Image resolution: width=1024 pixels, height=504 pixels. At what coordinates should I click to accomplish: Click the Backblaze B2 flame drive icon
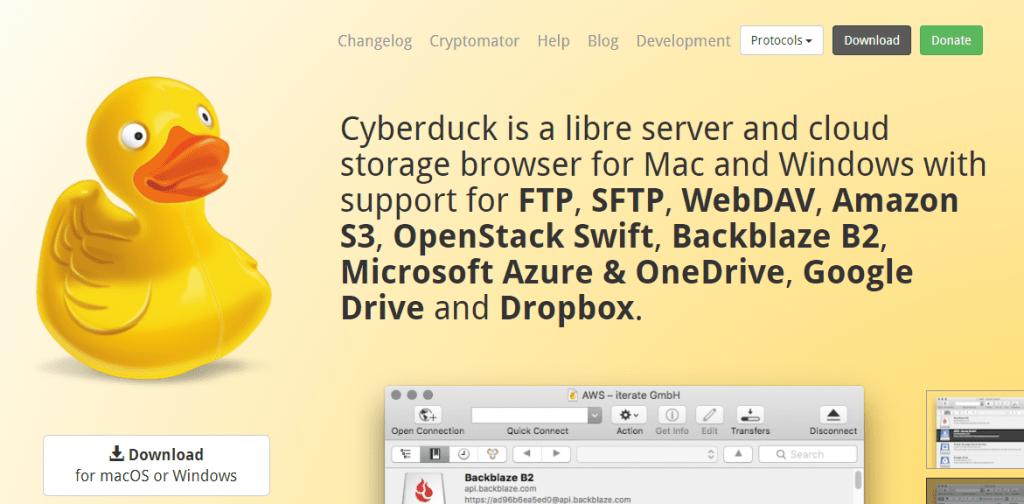pos(423,488)
